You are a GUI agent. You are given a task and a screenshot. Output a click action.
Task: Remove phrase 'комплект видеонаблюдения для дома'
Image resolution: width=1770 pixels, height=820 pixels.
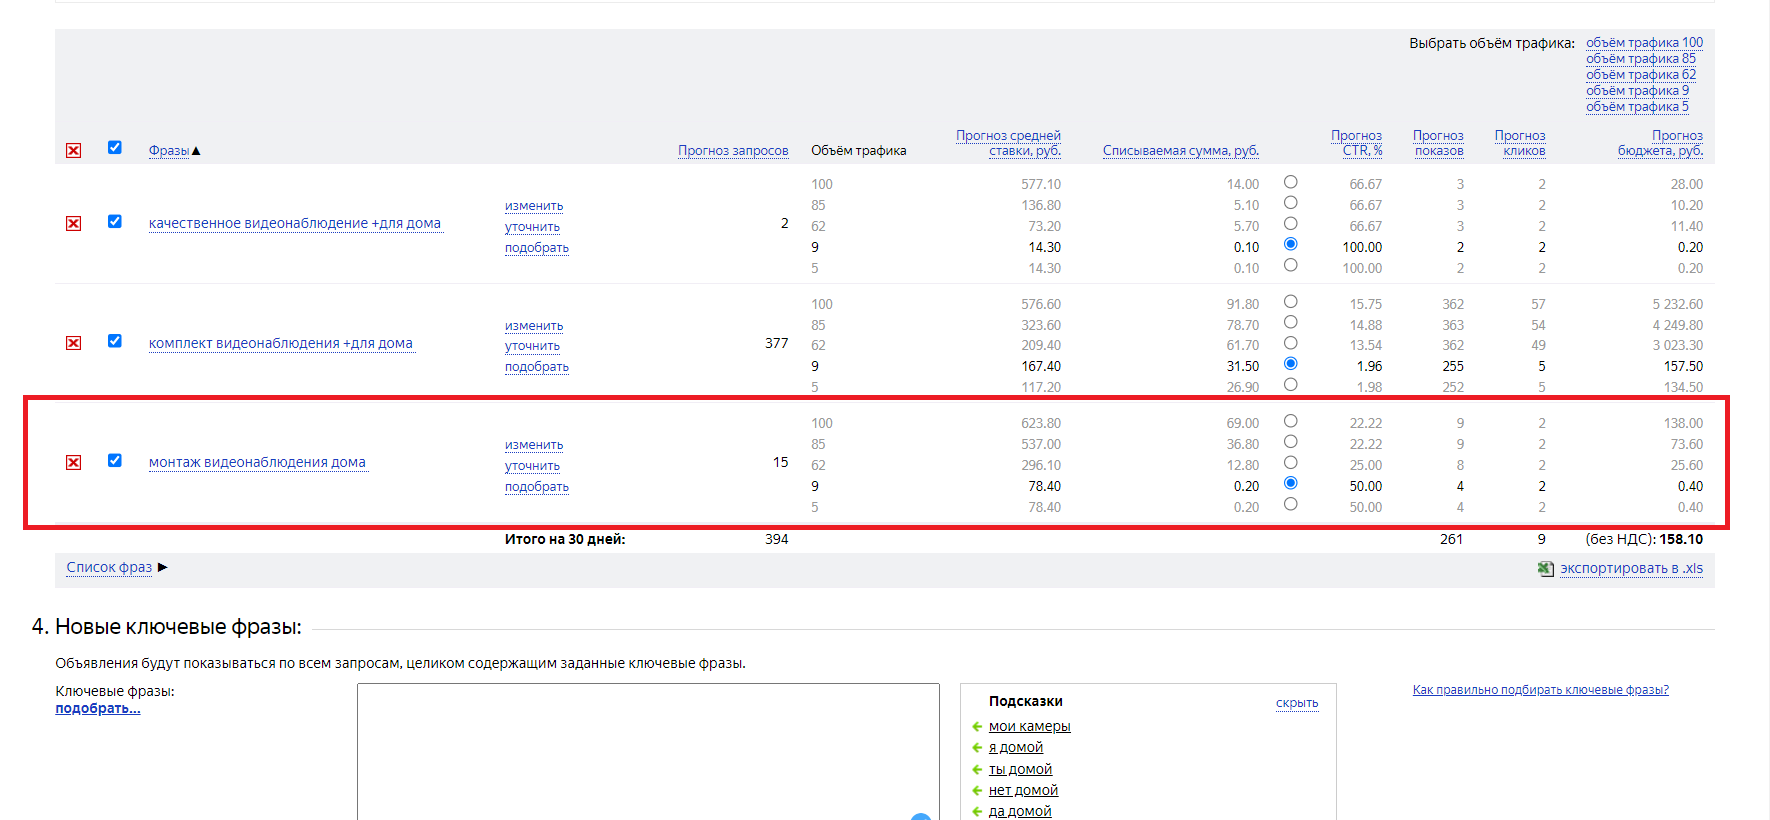click(x=73, y=343)
